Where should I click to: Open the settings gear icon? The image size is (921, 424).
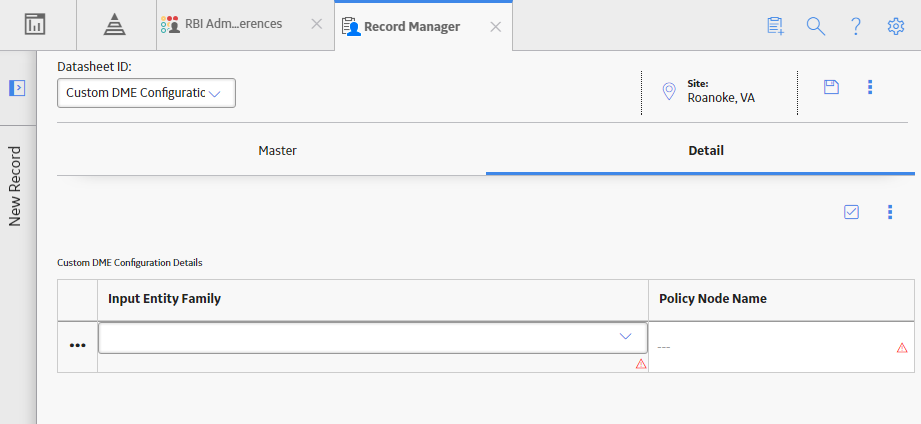[895, 26]
